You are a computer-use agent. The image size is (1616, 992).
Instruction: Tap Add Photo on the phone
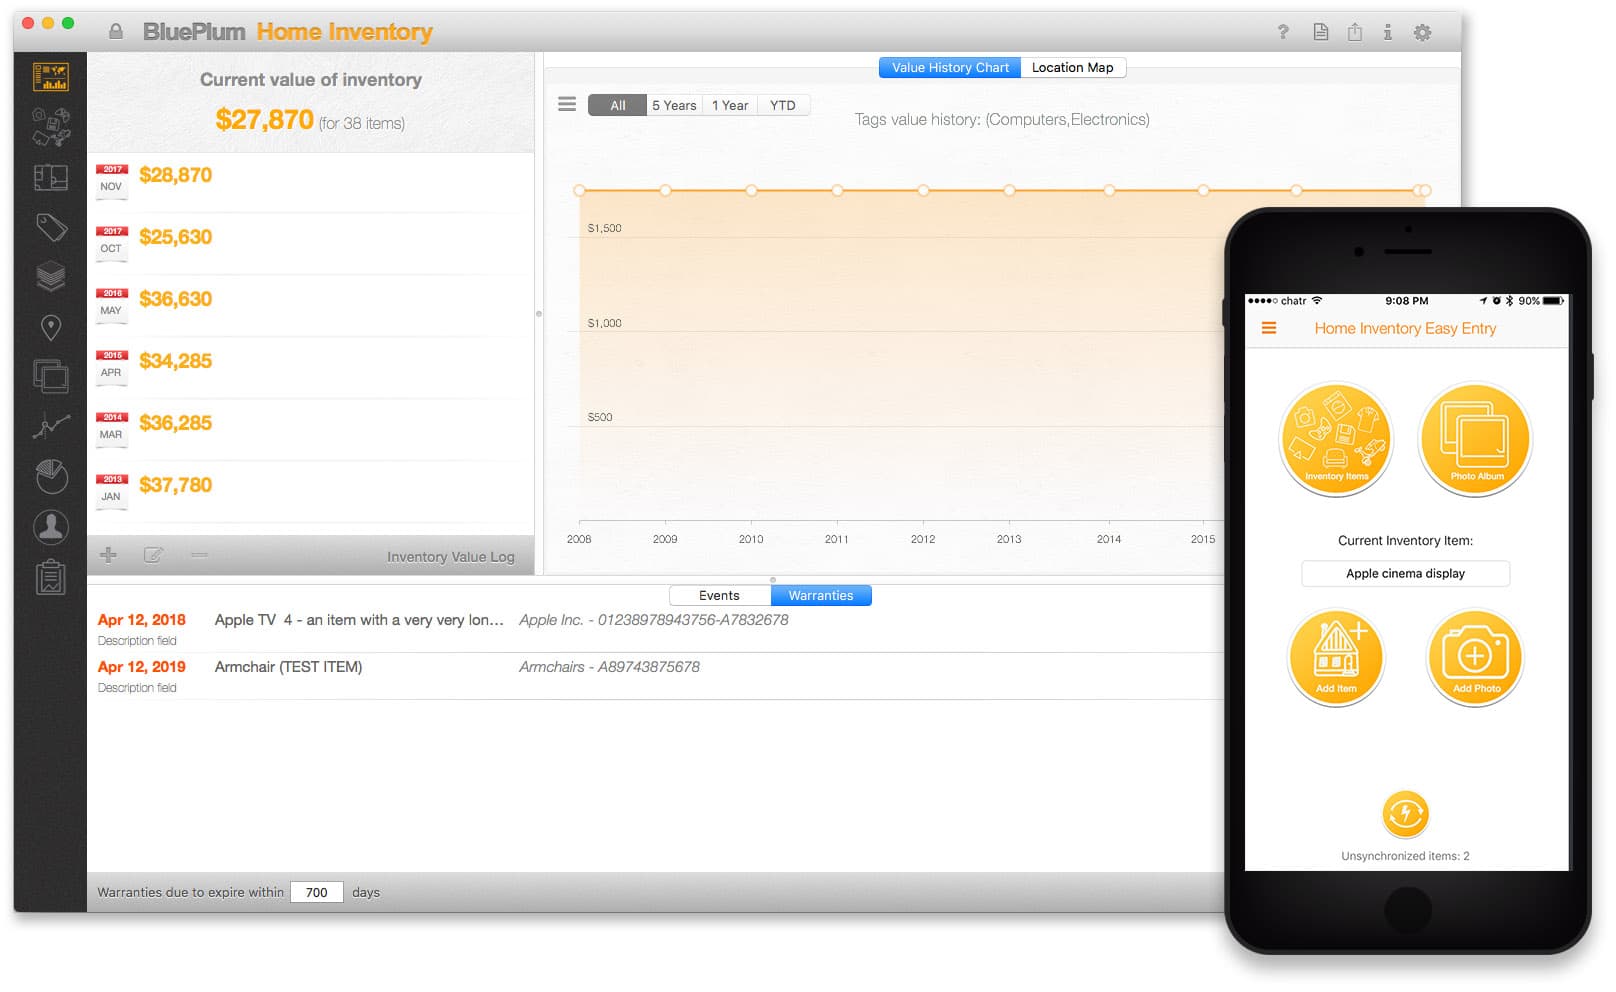[1476, 658]
